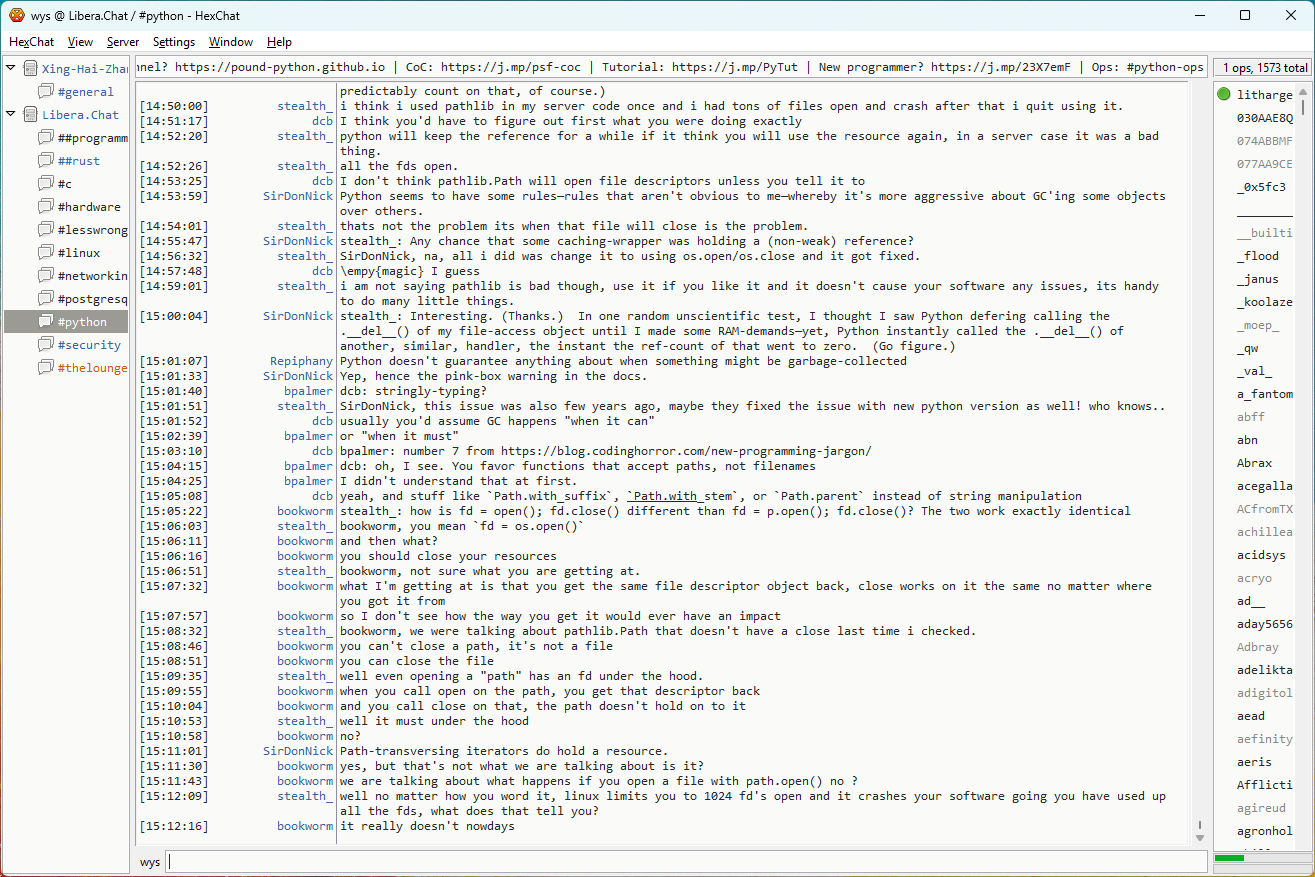Image resolution: width=1315 pixels, height=877 pixels.
Task: Open the j.mp/23X7emF new programmer link
Action: [x=1001, y=68]
